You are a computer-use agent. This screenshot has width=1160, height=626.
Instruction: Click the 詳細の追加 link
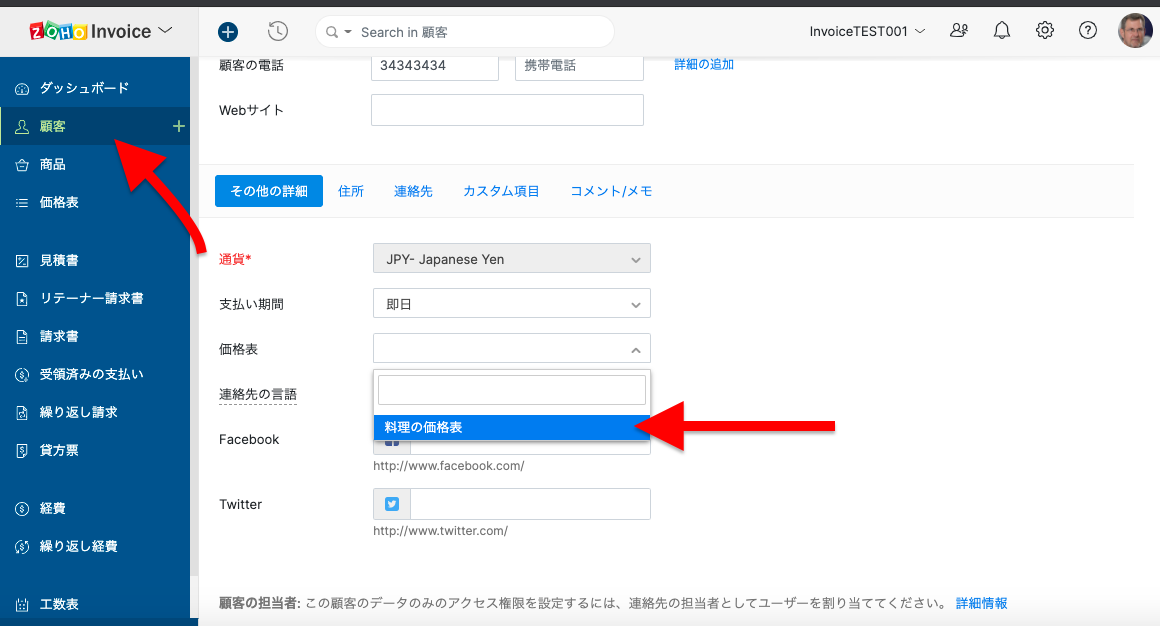pyautogui.click(x=704, y=64)
